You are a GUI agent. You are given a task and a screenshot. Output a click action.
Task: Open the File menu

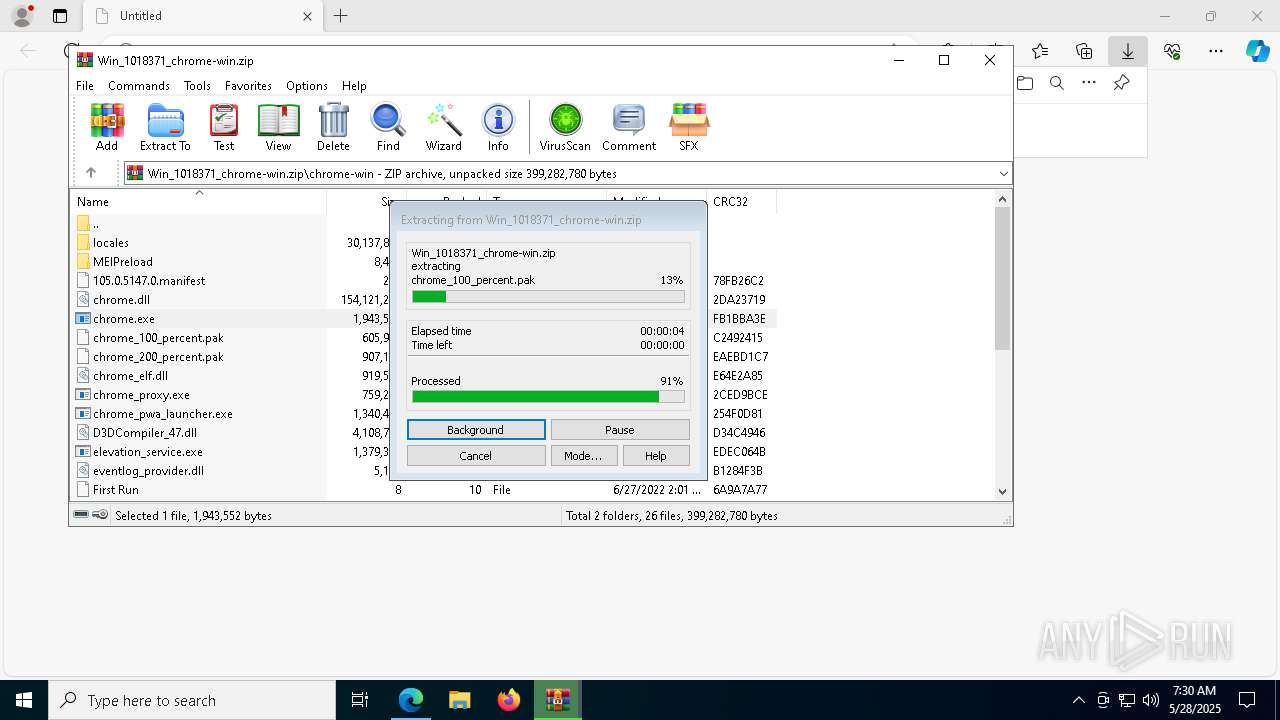point(85,86)
